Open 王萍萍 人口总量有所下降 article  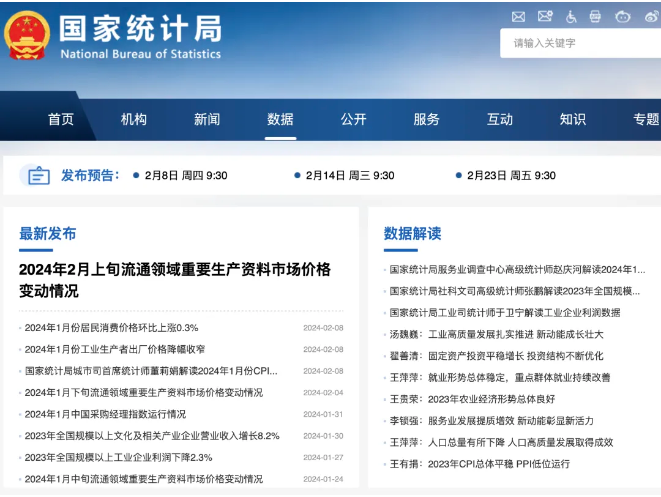(x=501, y=442)
